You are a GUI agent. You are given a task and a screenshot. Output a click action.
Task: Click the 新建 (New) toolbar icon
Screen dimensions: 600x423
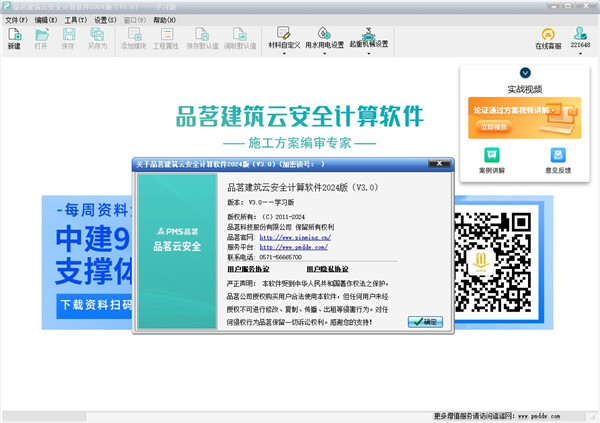[x=14, y=39]
